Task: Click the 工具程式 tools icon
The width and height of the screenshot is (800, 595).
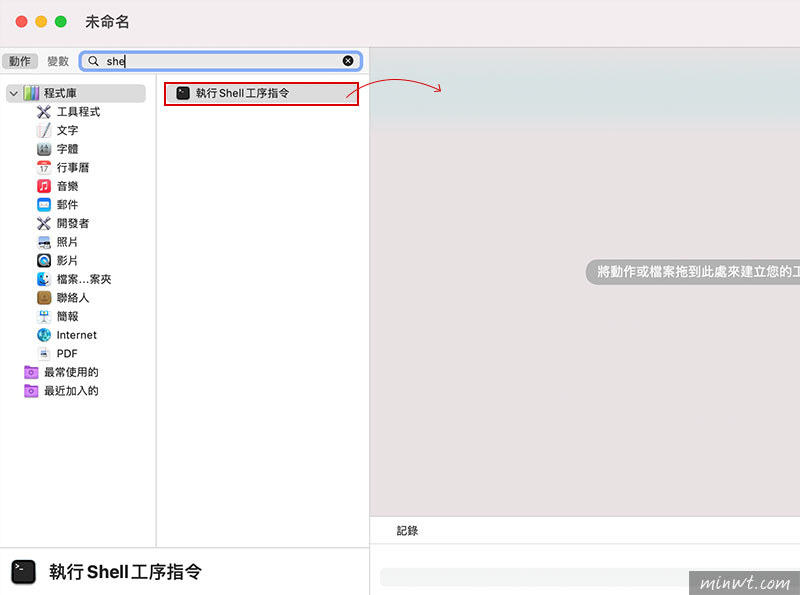Action: point(44,112)
